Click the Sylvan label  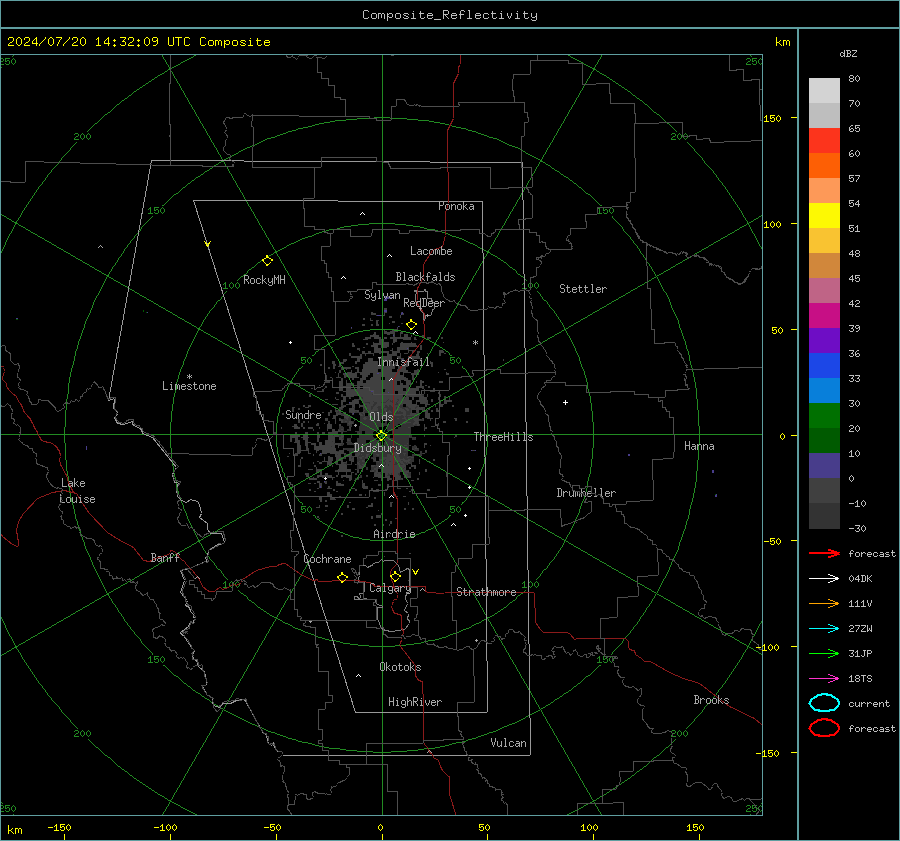[x=382, y=295]
